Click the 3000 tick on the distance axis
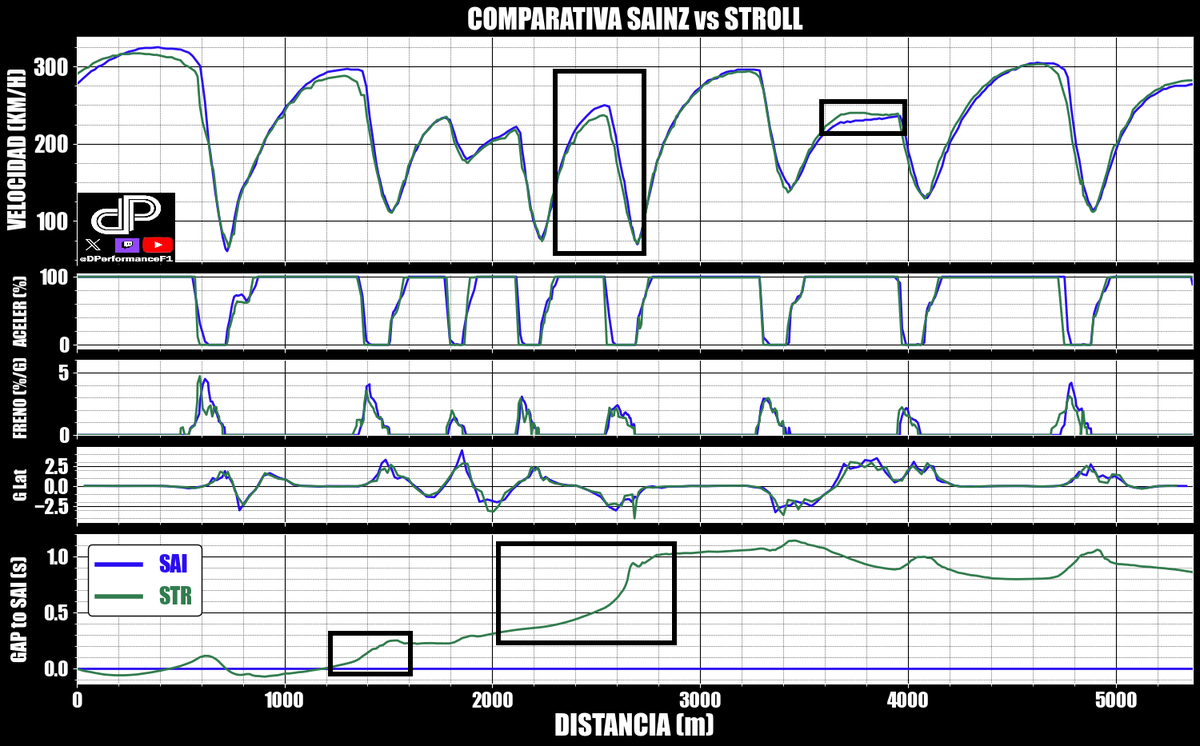Image resolution: width=1200 pixels, height=746 pixels. pyautogui.click(x=700, y=699)
